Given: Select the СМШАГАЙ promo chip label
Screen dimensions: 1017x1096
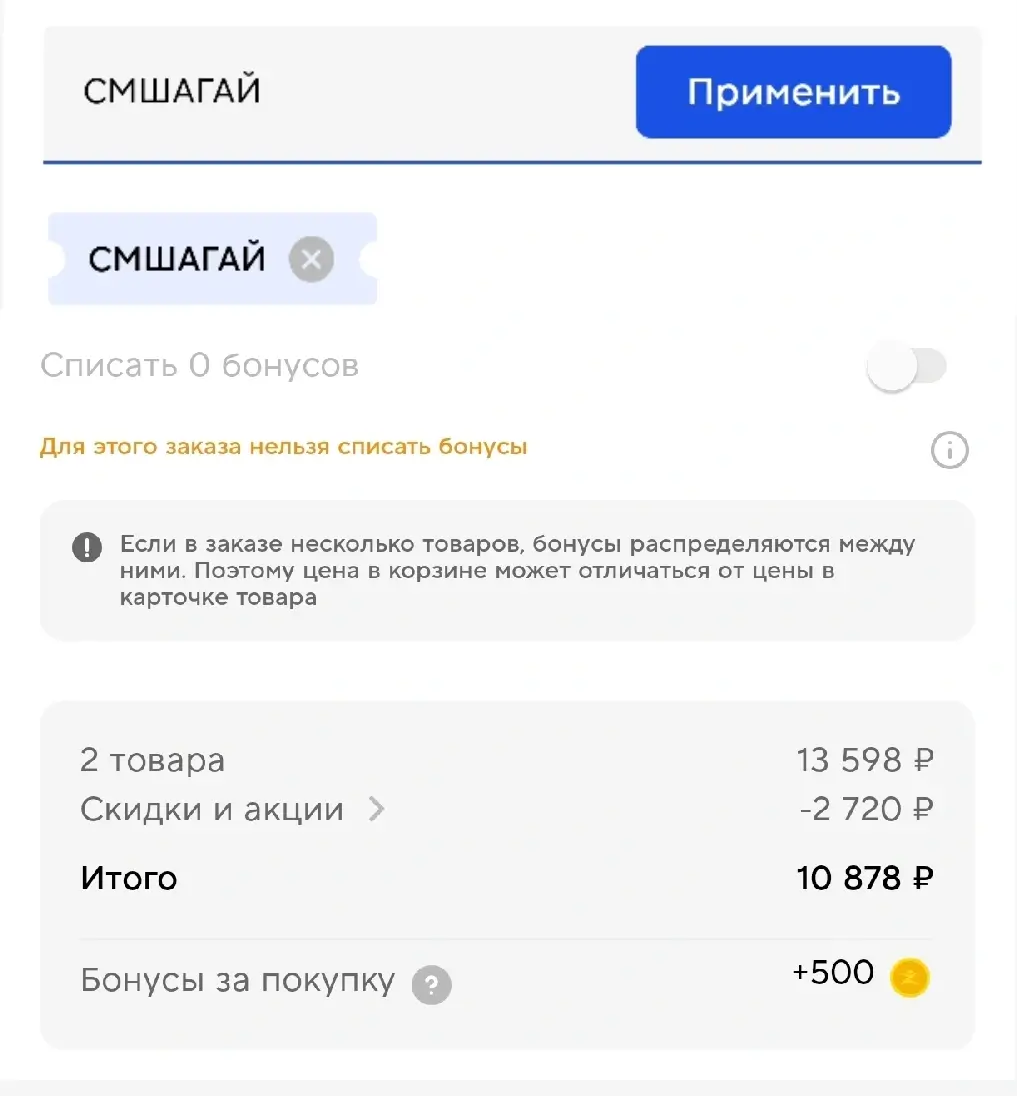Looking at the screenshot, I should pyautogui.click(x=177, y=260).
